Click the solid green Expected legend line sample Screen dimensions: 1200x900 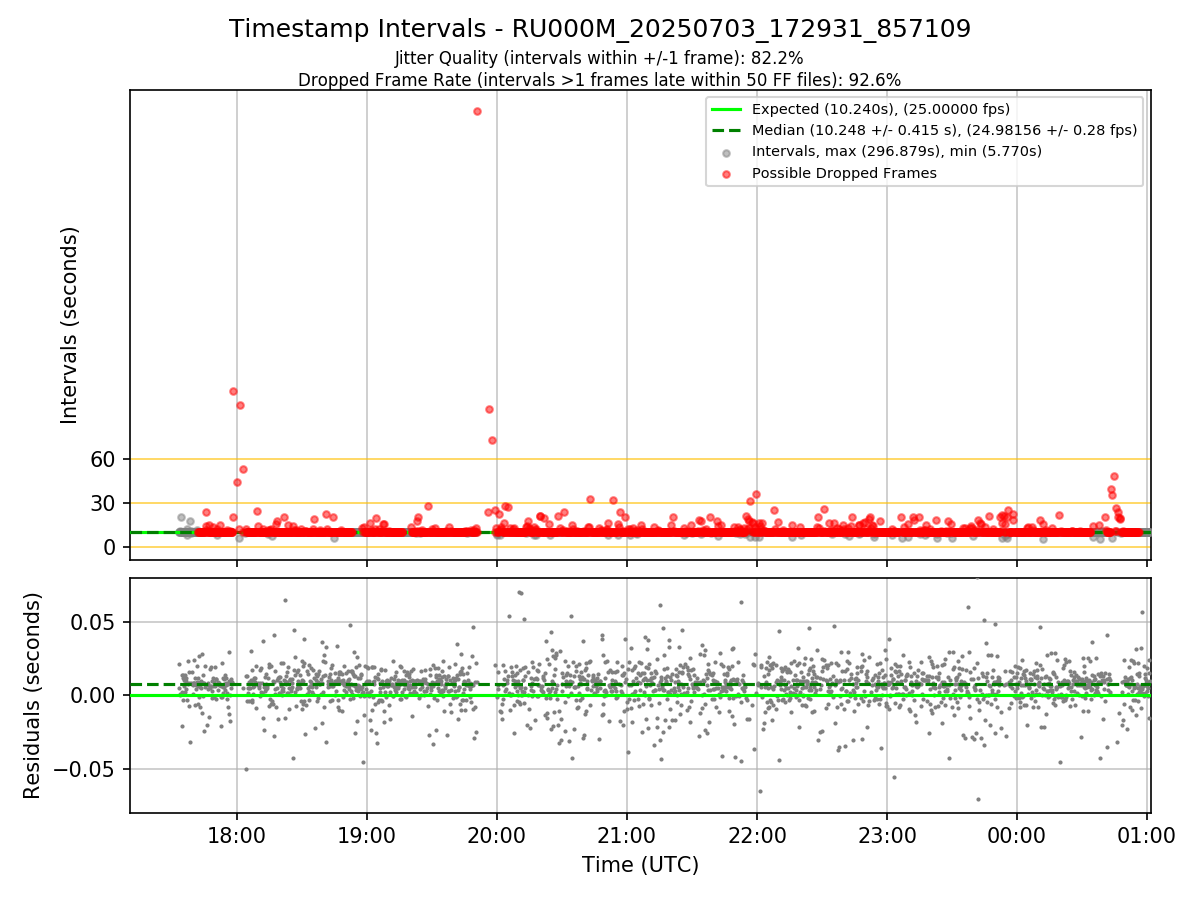pos(727,109)
